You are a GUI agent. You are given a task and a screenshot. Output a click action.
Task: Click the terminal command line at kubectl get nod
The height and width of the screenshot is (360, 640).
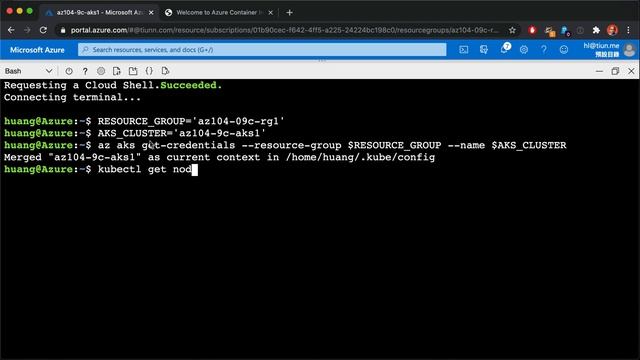(x=101, y=169)
